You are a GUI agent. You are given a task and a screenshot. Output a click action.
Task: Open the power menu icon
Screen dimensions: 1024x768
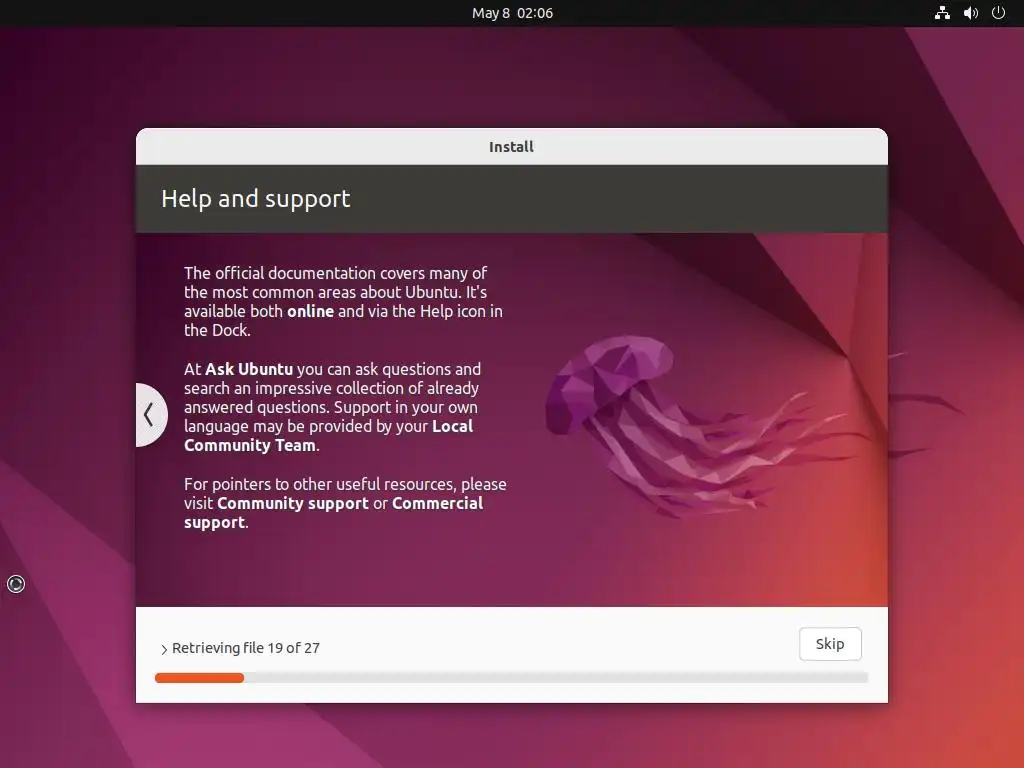click(998, 13)
